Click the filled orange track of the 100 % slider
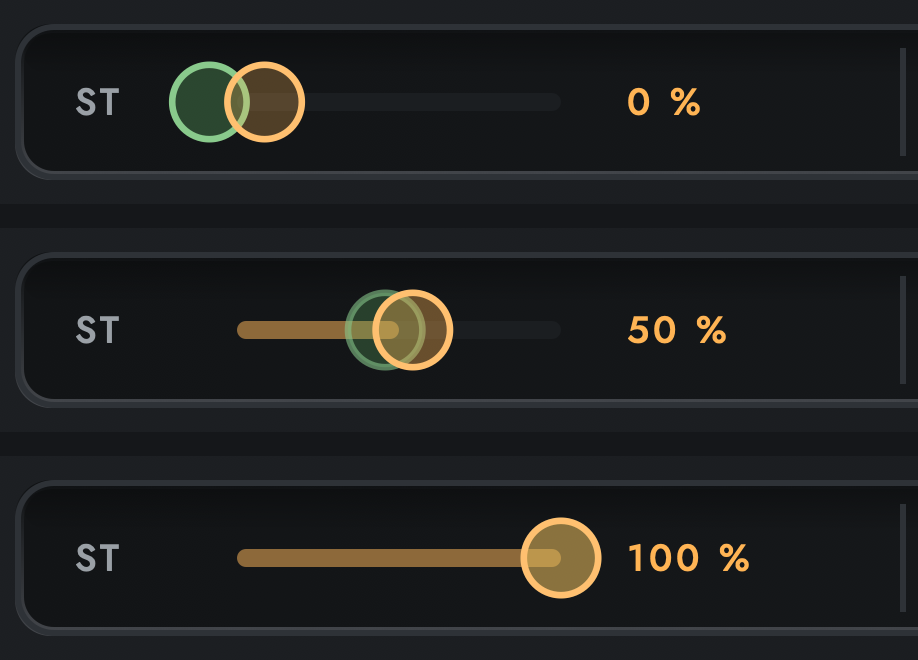Viewport: 918px width, 660px height. (x=379, y=558)
